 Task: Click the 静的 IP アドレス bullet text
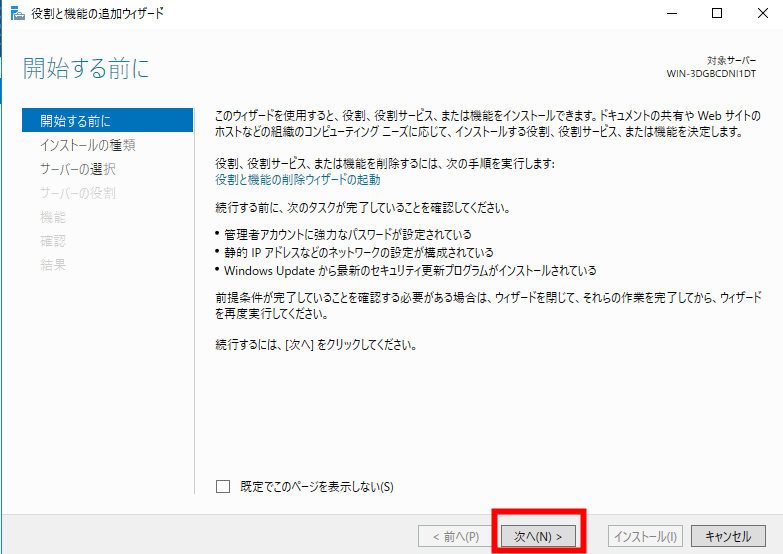point(359,252)
